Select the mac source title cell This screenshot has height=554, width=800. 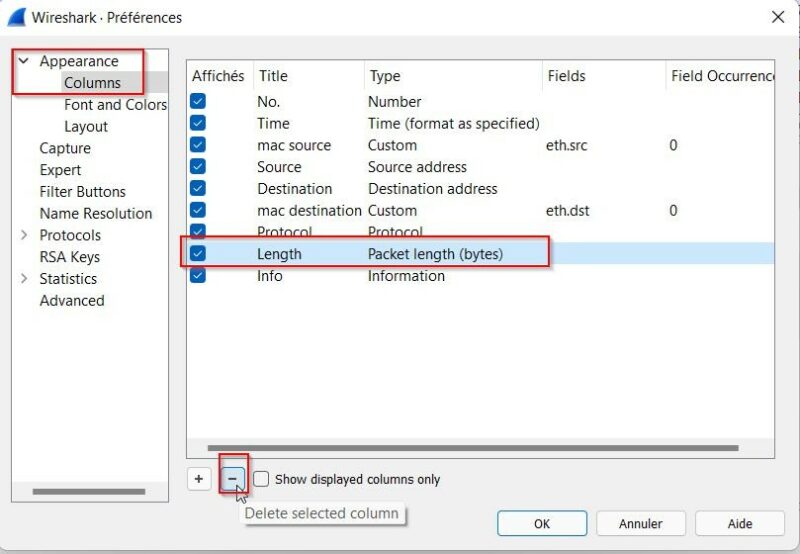pyautogui.click(x=294, y=145)
